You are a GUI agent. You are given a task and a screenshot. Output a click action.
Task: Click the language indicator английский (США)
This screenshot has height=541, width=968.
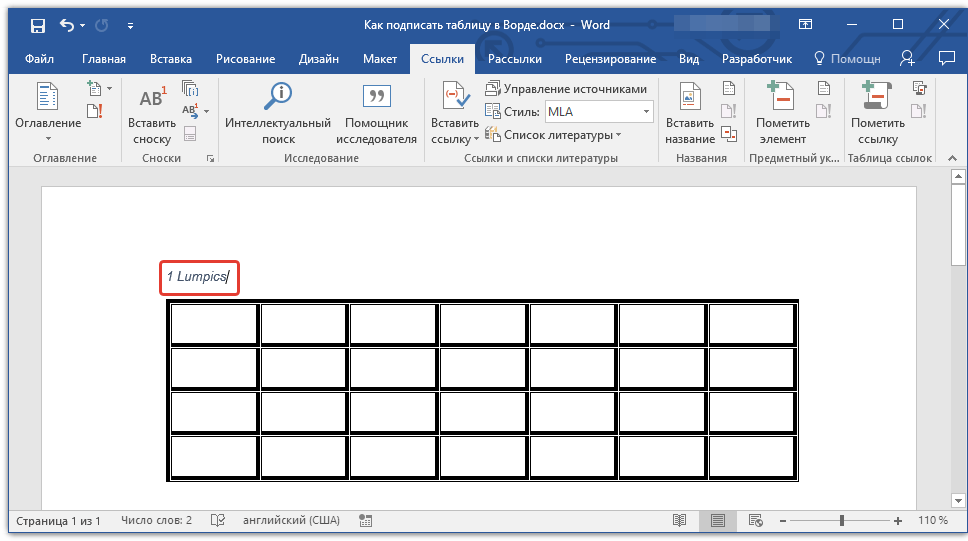(291, 521)
